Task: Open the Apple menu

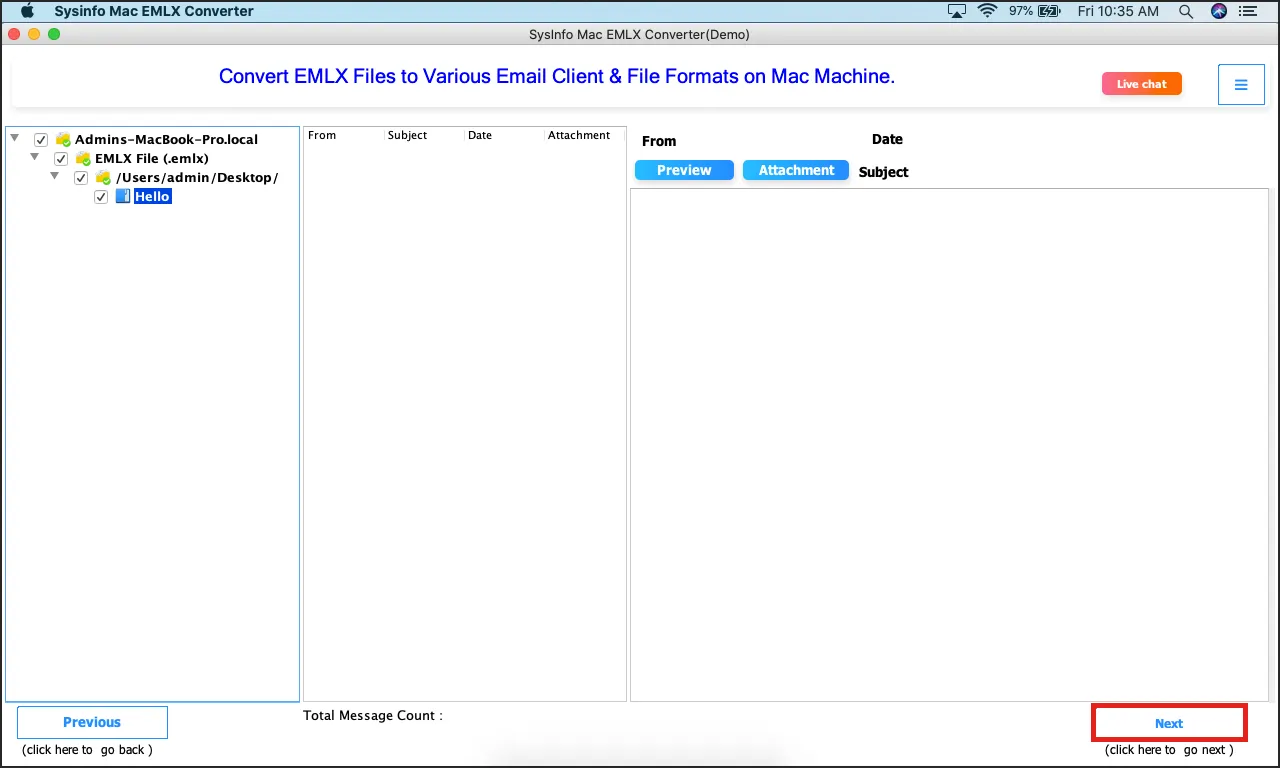Action: click(x=28, y=11)
